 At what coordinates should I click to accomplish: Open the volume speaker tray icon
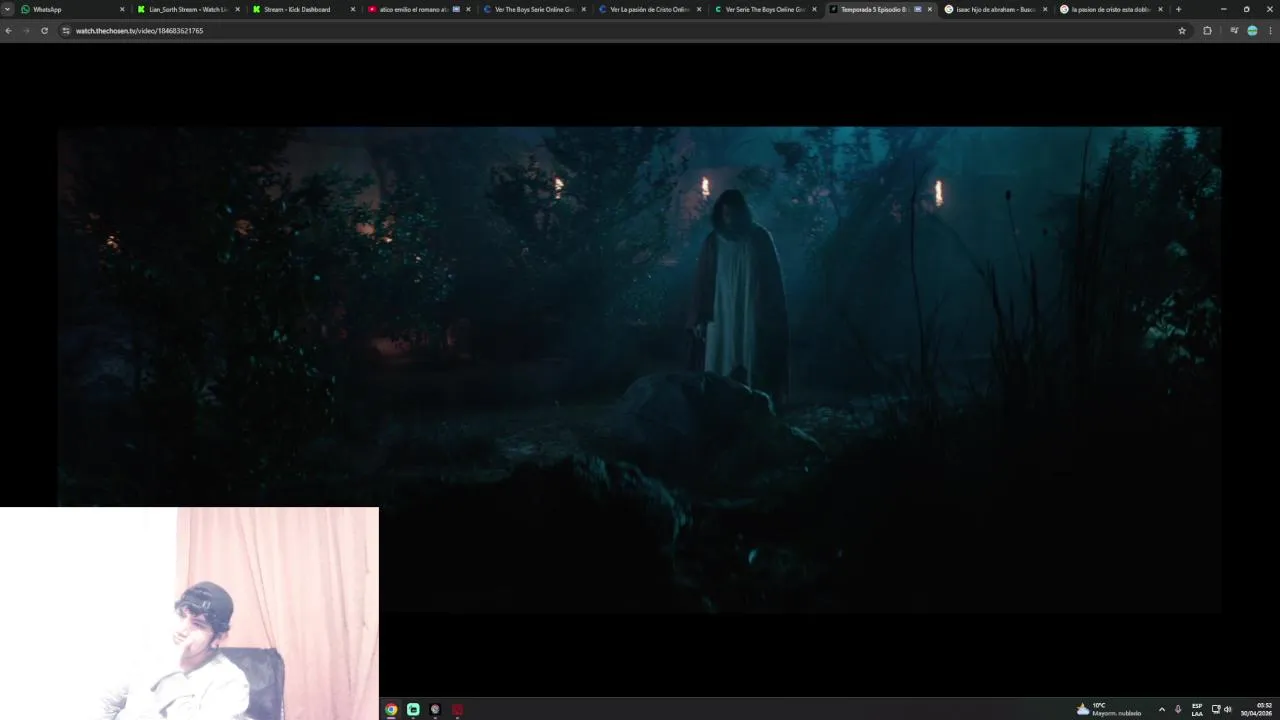tap(1228, 709)
